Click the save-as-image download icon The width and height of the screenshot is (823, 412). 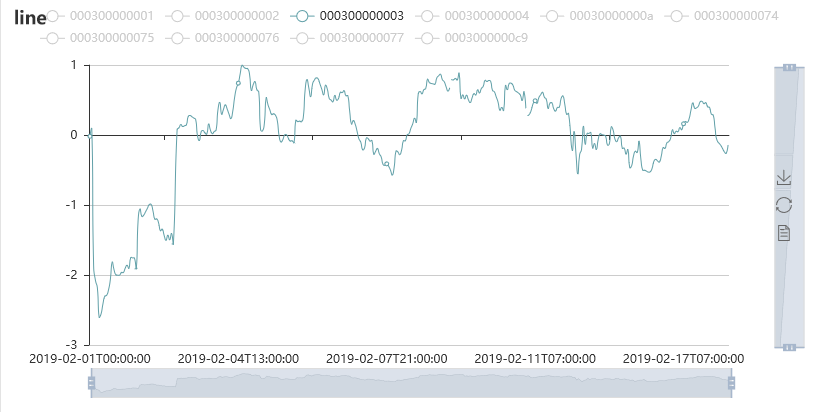point(784,177)
